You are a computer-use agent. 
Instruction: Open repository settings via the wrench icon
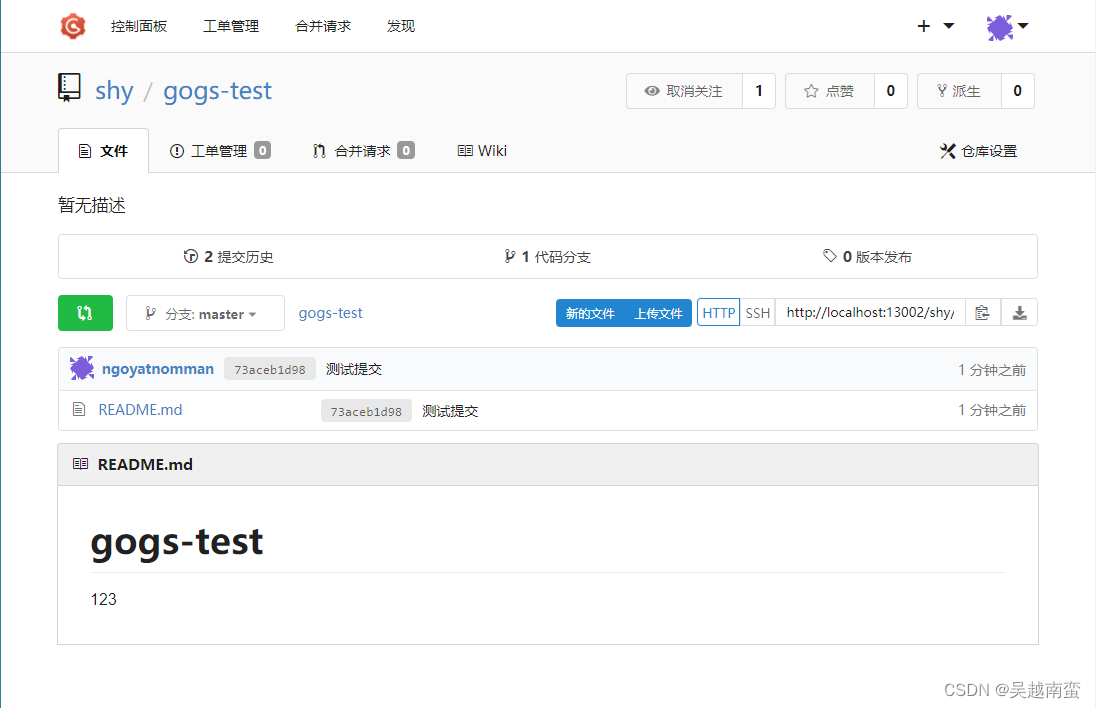pos(948,151)
